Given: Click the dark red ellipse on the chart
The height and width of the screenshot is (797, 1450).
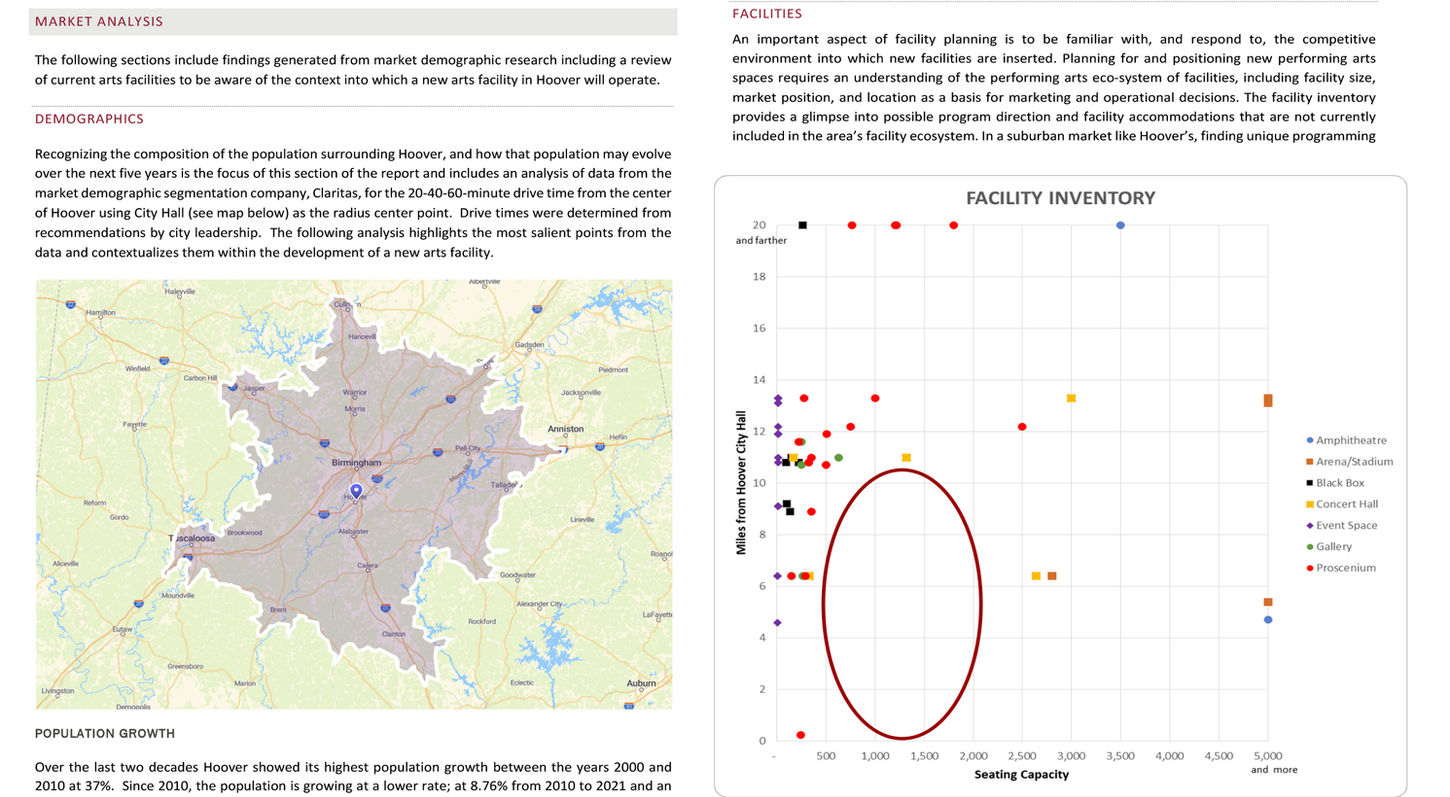Looking at the screenshot, I should click(x=902, y=606).
